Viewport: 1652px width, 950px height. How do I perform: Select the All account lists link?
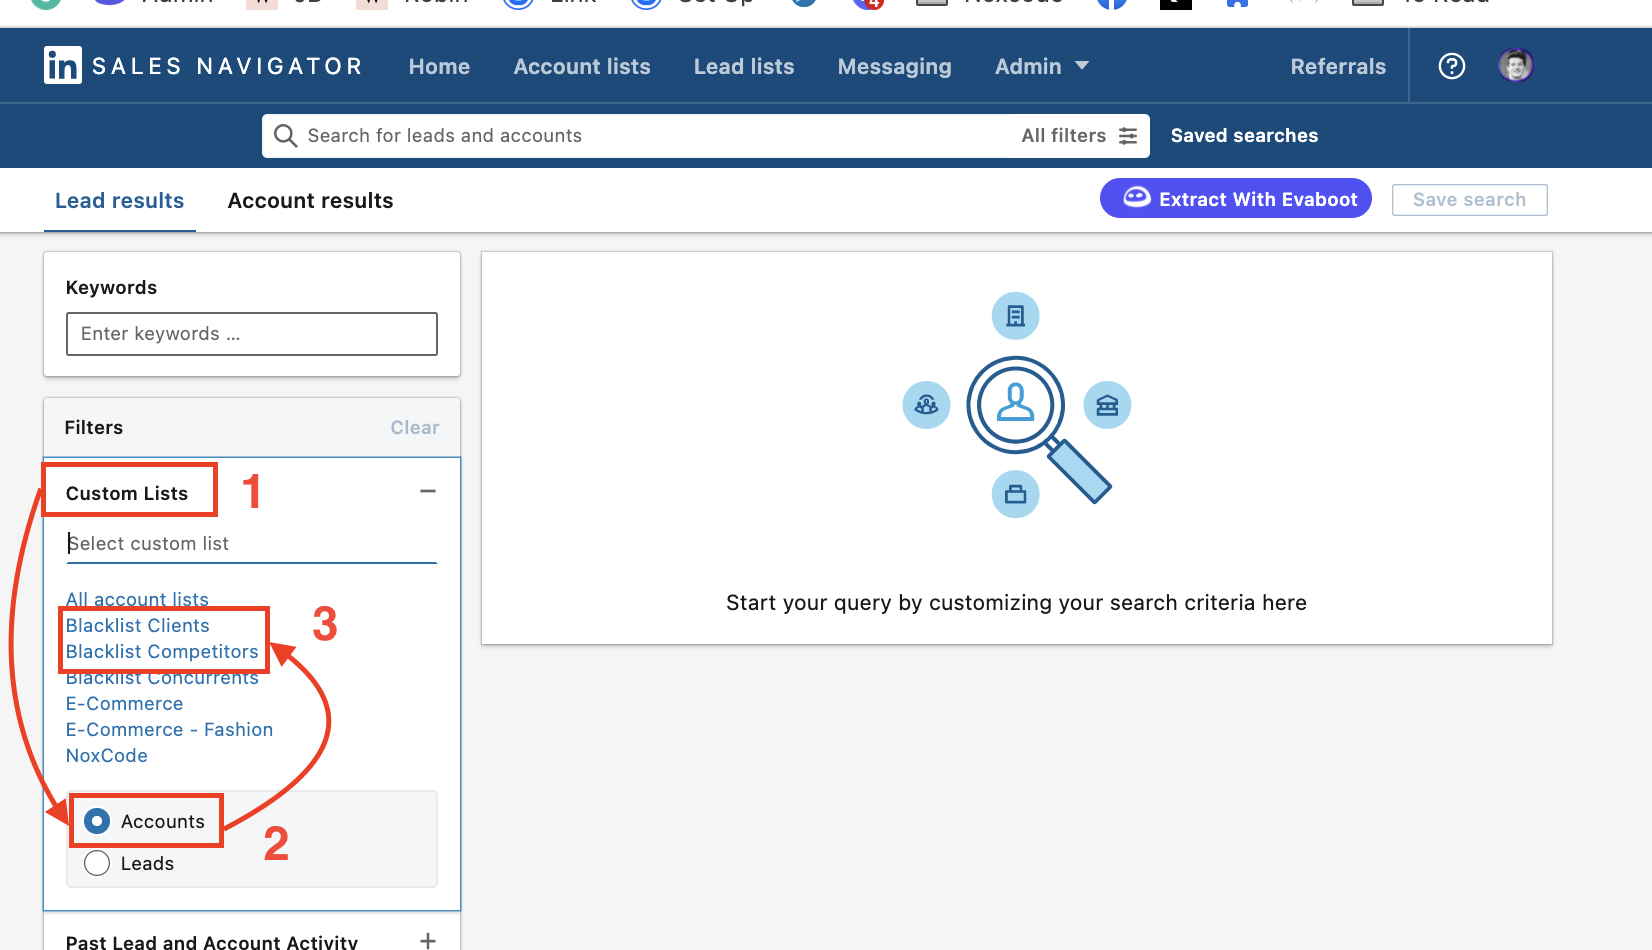(137, 599)
